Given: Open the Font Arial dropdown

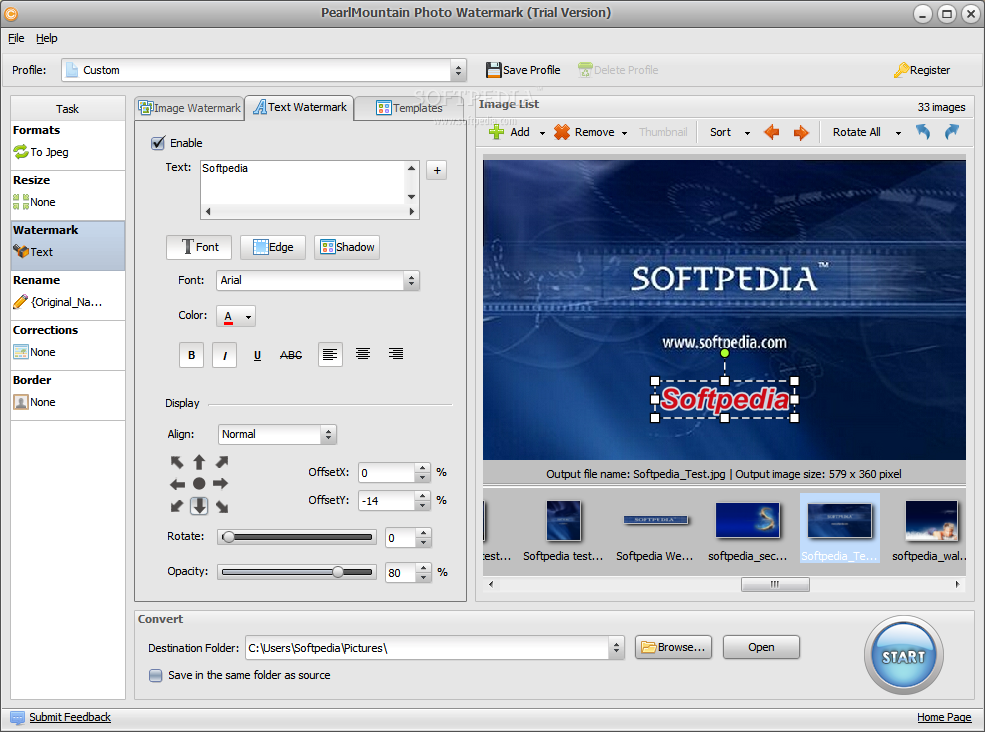Looking at the screenshot, I should tap(411, 281).
